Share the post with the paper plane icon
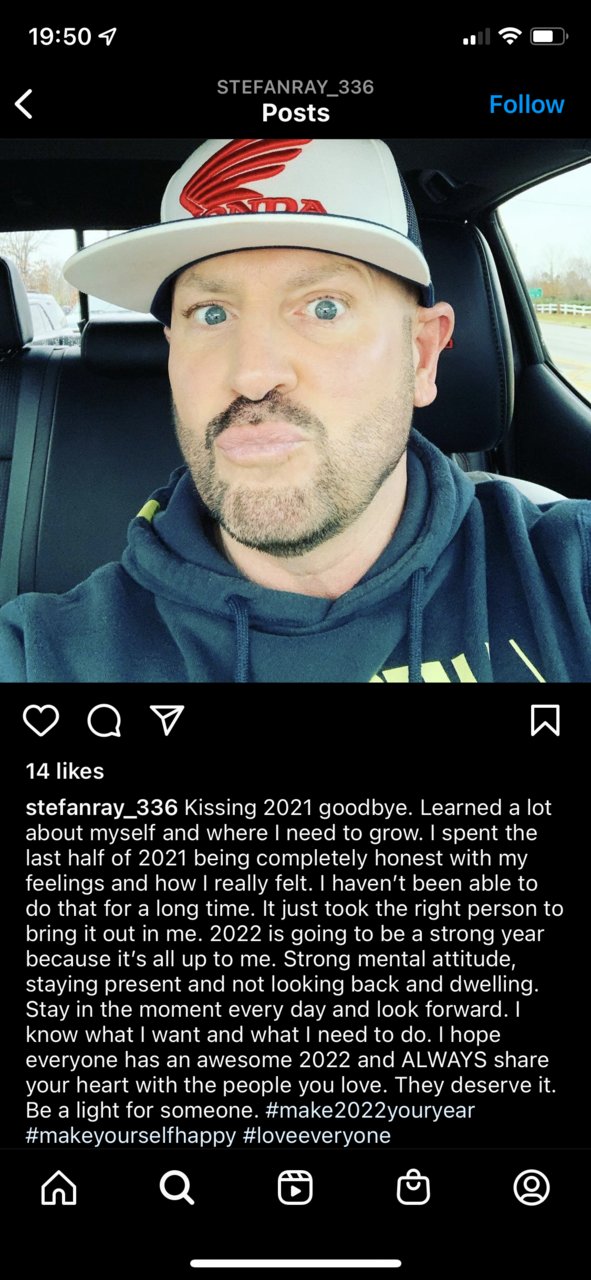The width and height of the screenshot is (591, 1280). pos(167,720)
